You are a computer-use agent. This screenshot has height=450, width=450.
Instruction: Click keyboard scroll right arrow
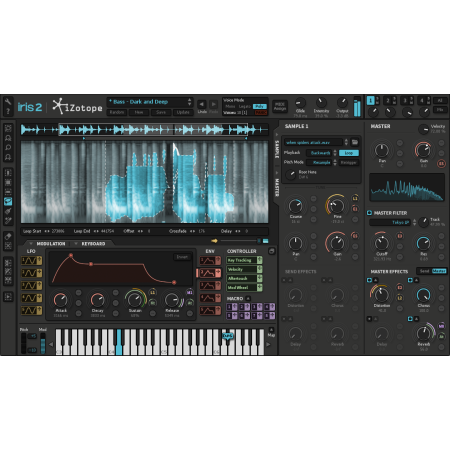click(x=268, y=344)
